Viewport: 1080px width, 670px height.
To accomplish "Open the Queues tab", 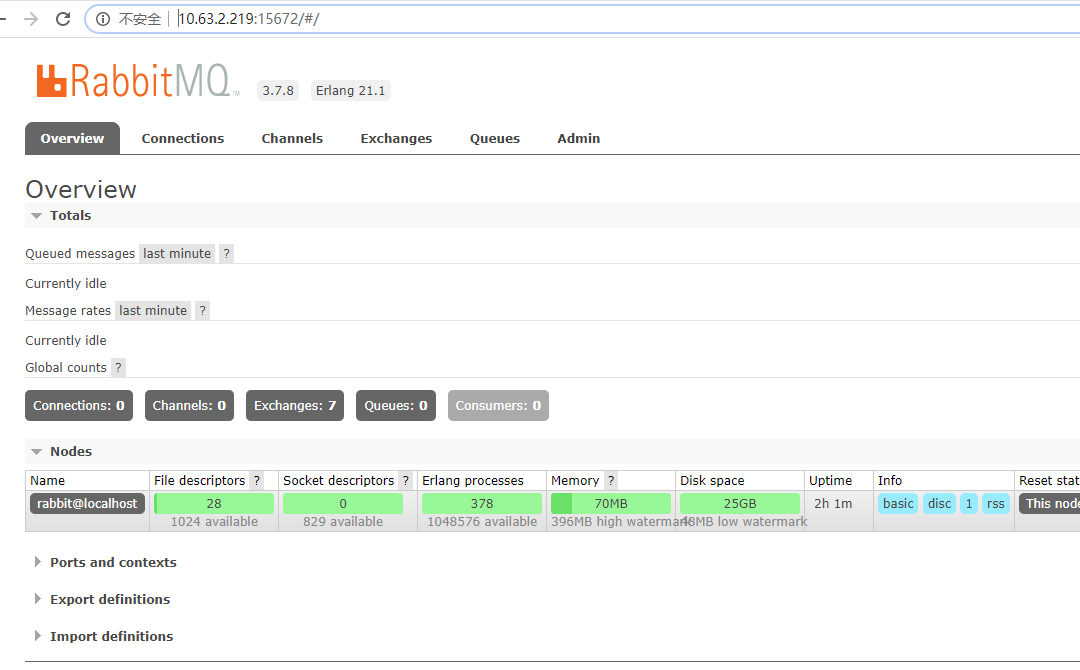I will pyautogui.click(x=495, y=139).
